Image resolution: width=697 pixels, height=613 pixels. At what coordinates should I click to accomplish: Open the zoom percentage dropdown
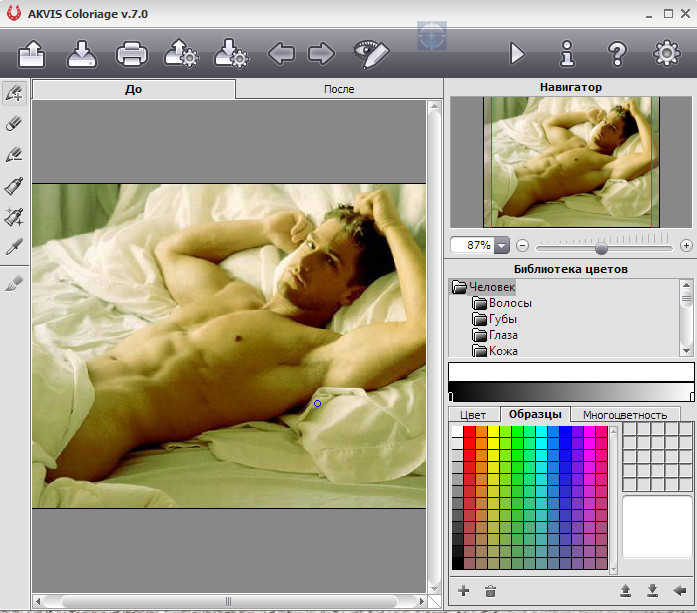pyautogui.click(x=501, y=245)
